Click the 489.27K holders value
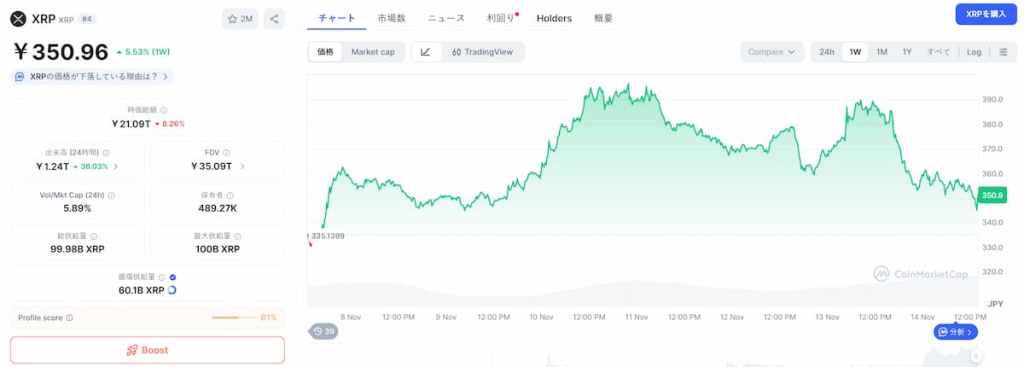Screen dimensions: 1024x367 [x=217, y=208]
